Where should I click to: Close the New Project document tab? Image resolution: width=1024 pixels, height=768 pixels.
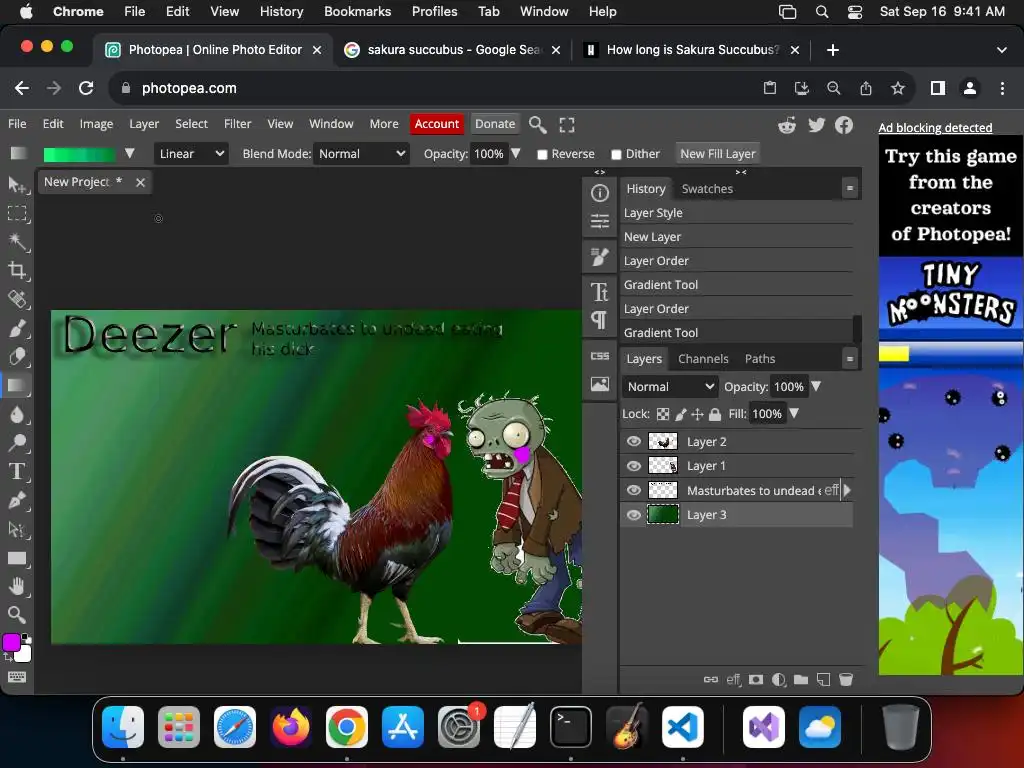[x=140, y=182]
